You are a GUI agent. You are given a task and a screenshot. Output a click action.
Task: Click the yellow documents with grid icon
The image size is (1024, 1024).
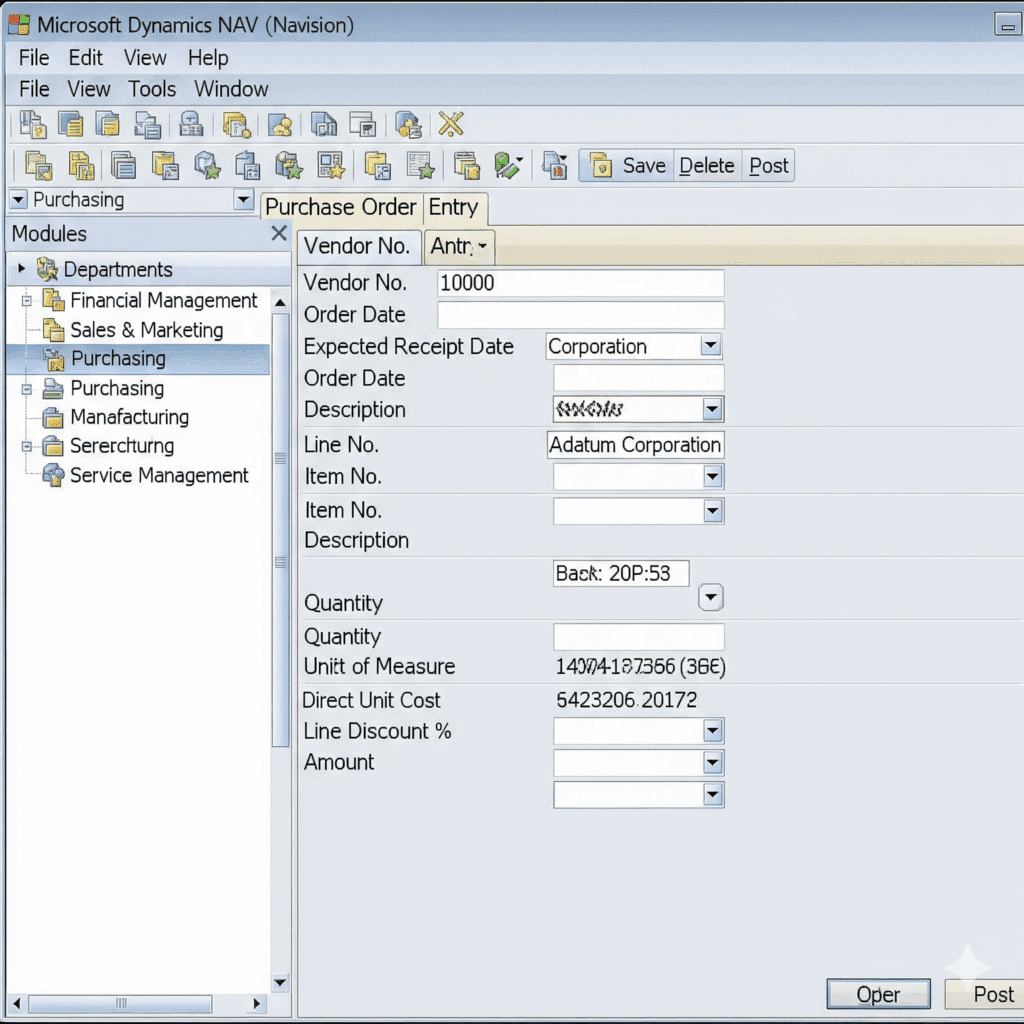coord(378,166)
